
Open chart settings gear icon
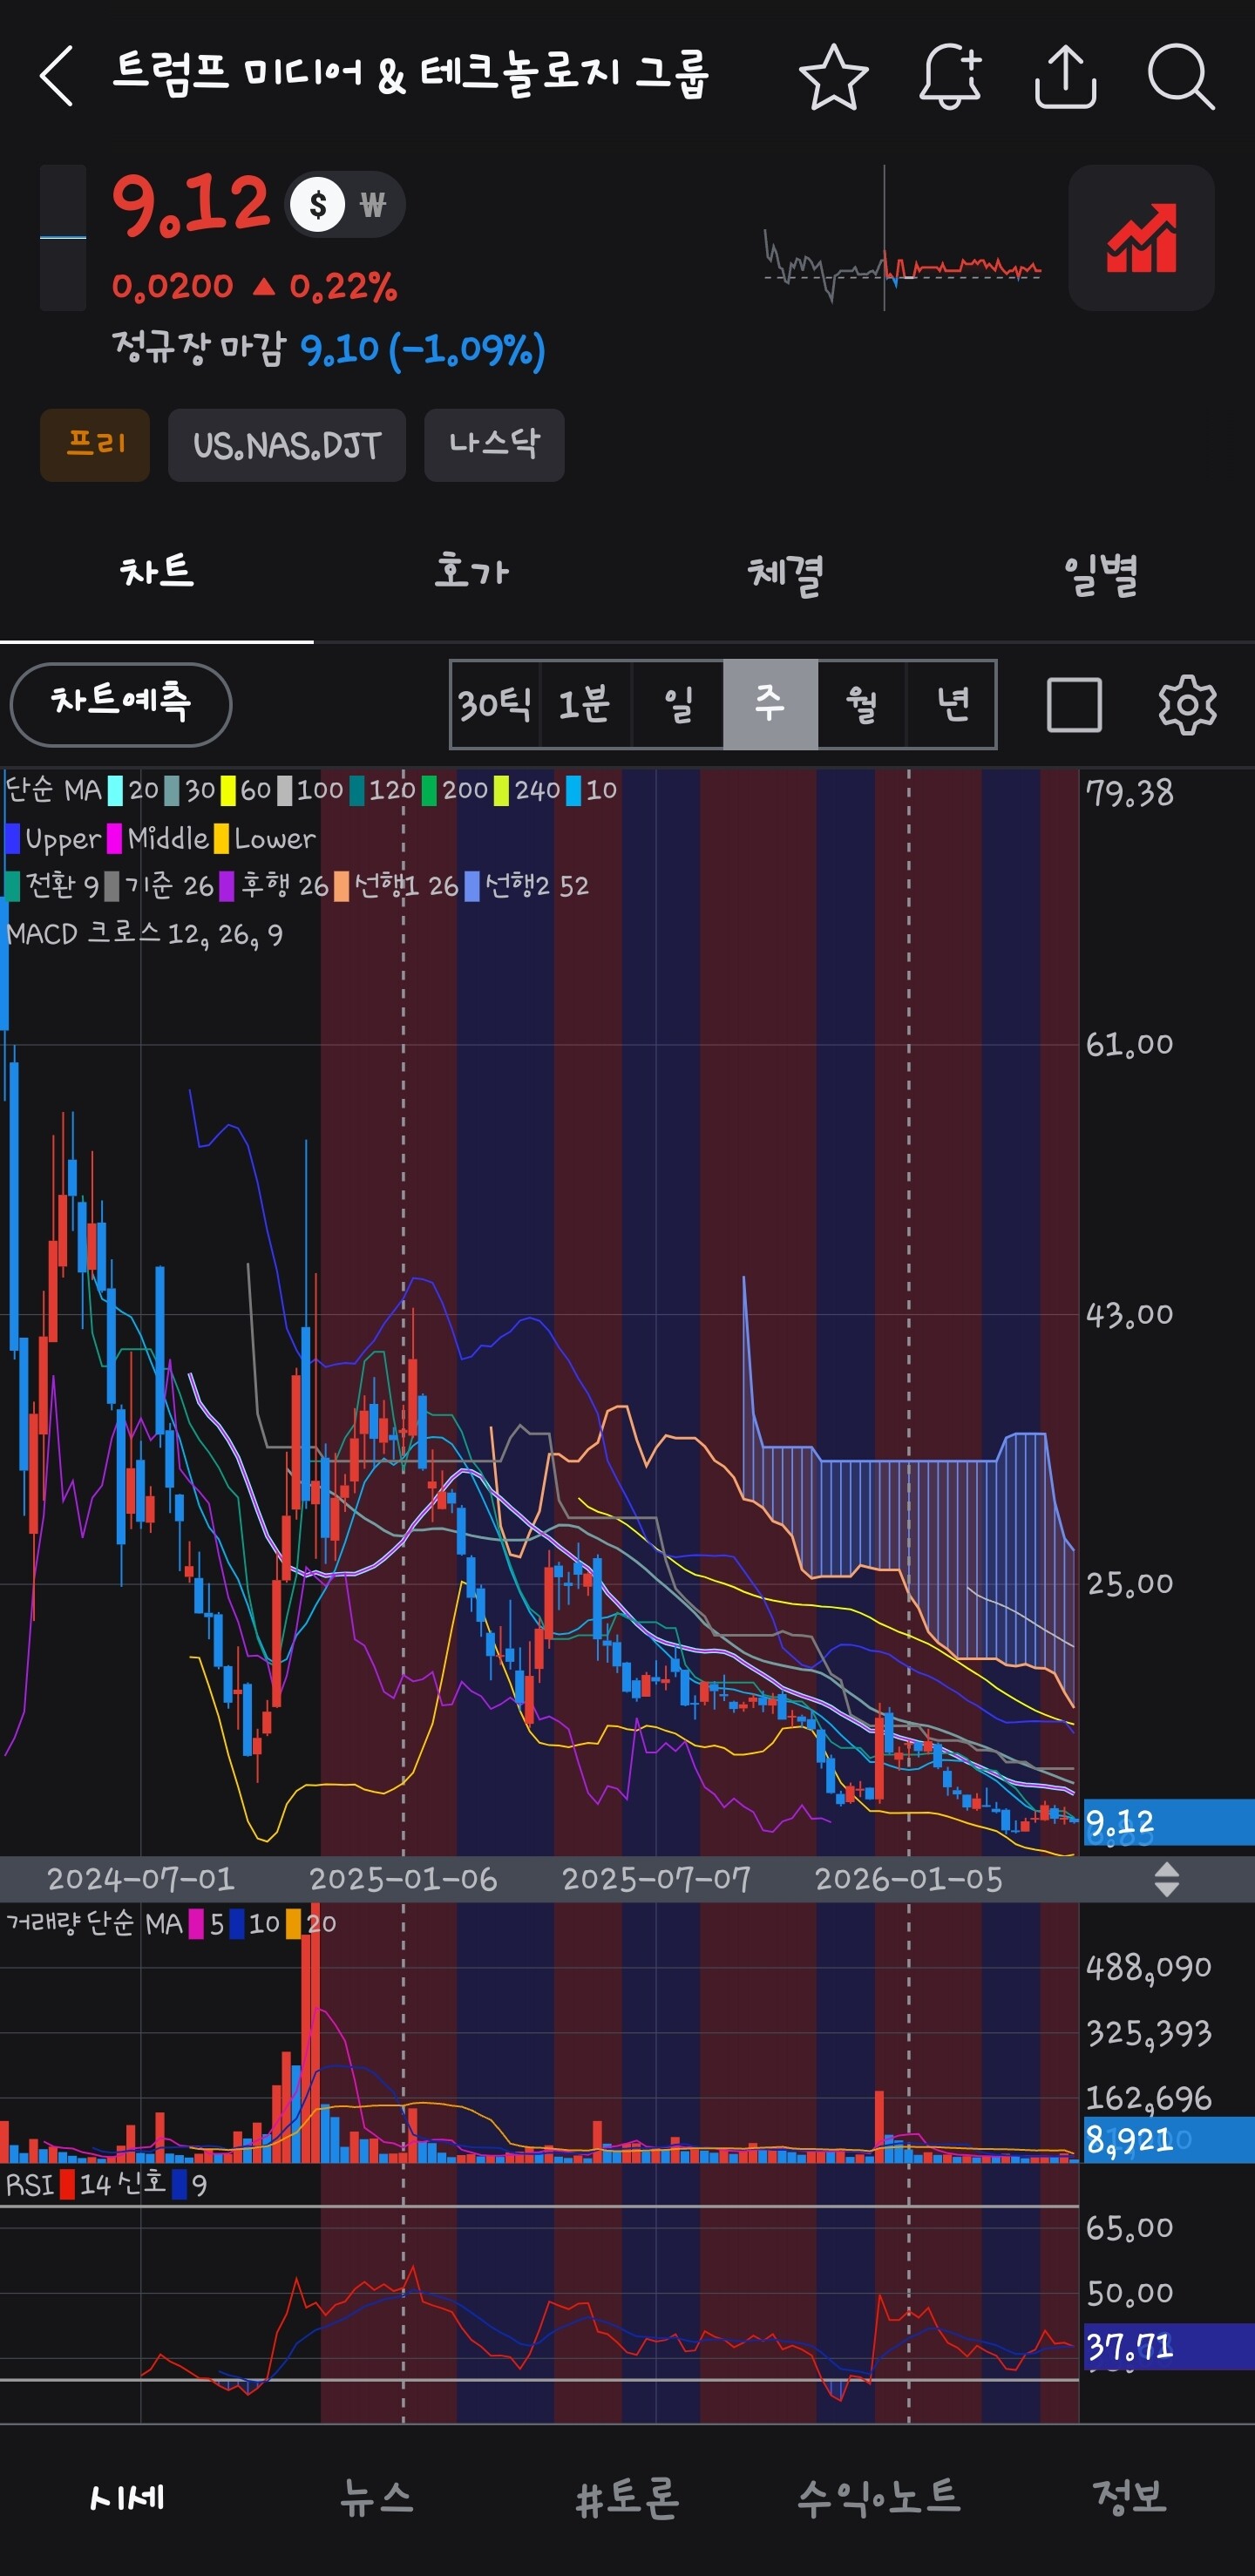tap(1187, 705)
